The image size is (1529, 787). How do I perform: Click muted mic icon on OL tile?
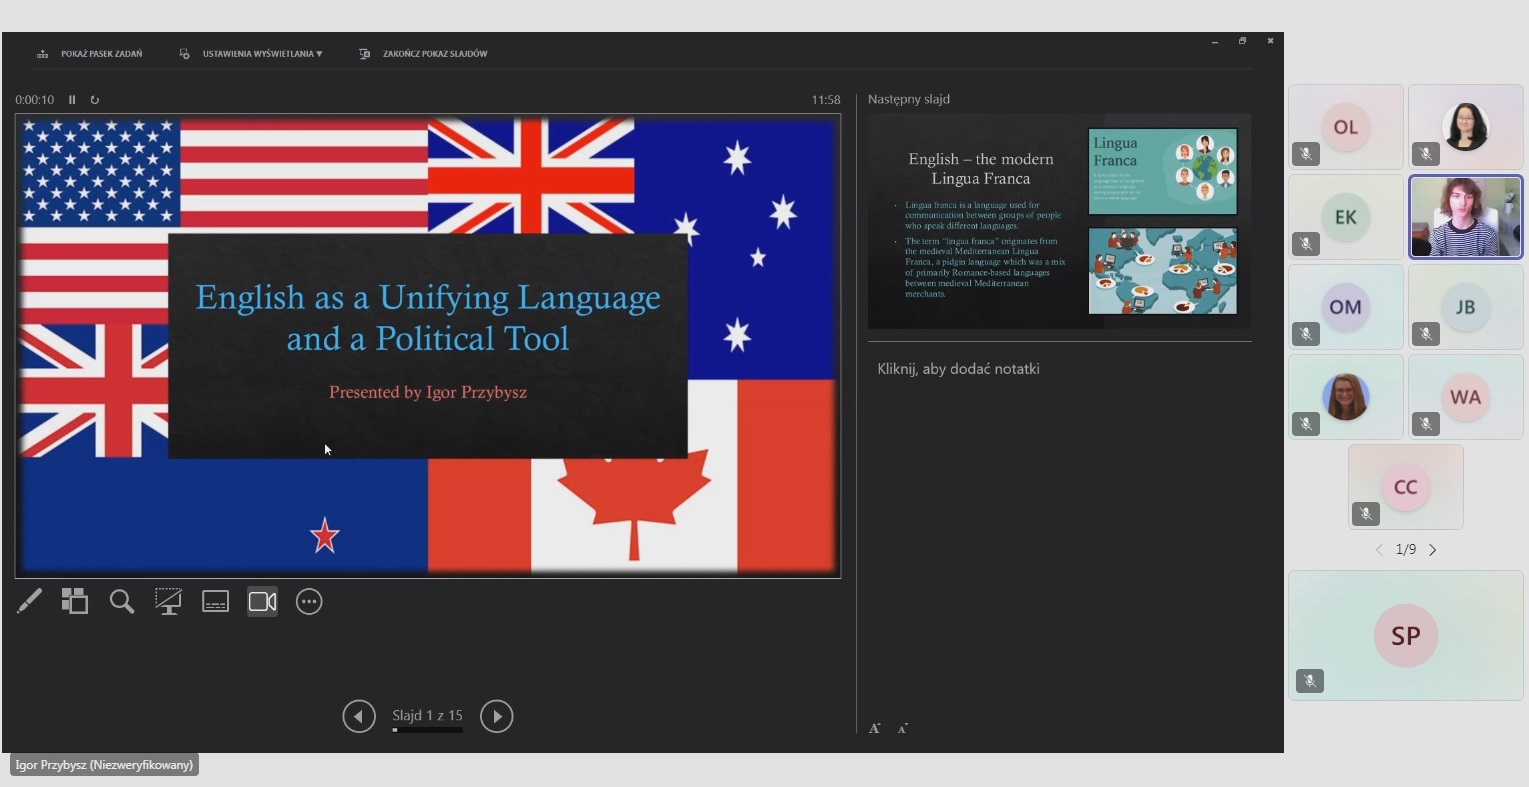tap(1306, 154)
